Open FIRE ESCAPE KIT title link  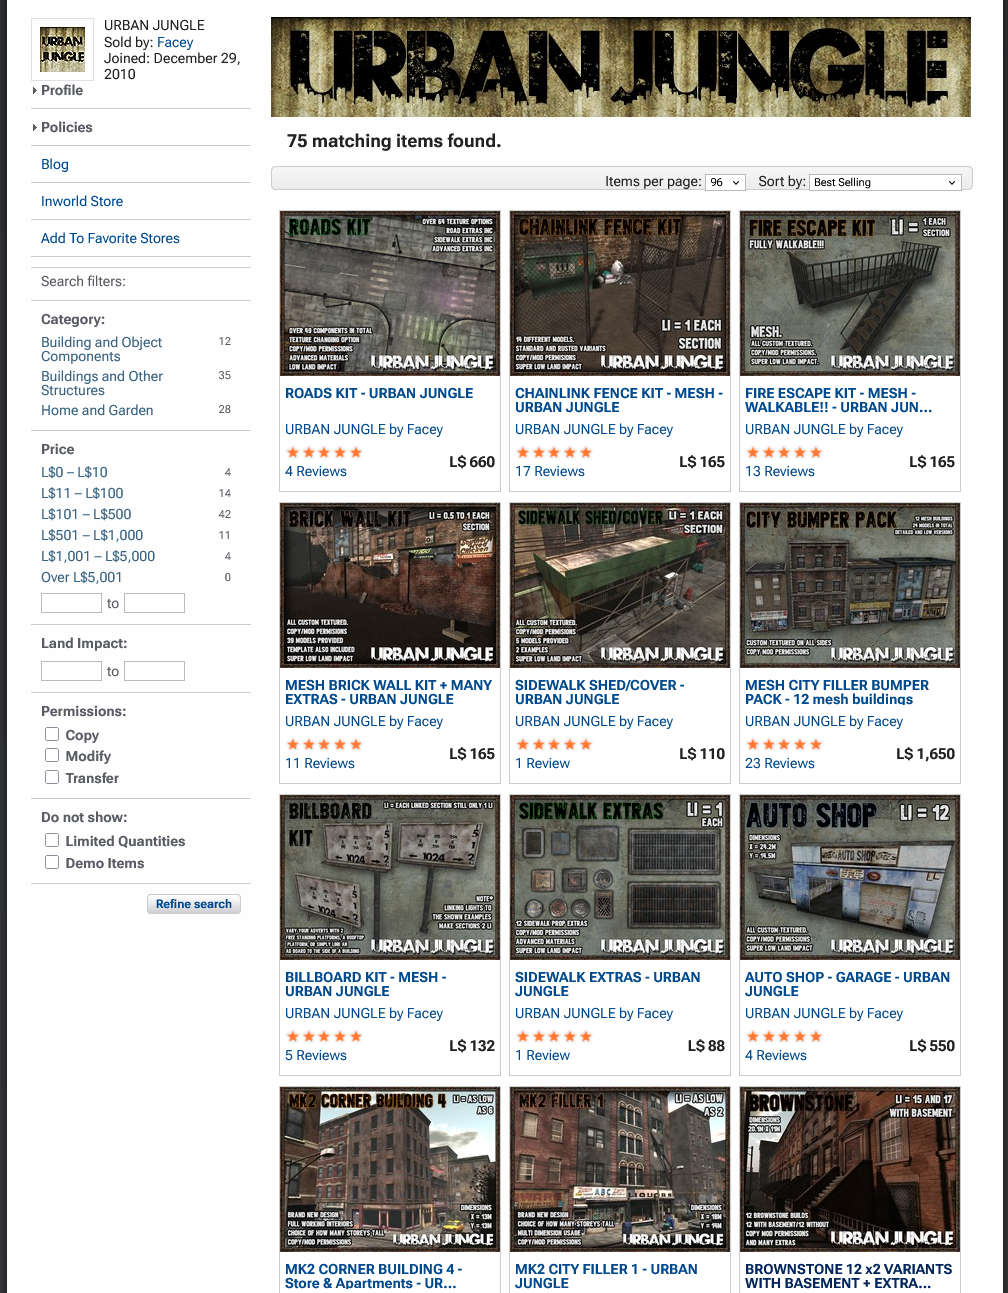pos(839,400)
